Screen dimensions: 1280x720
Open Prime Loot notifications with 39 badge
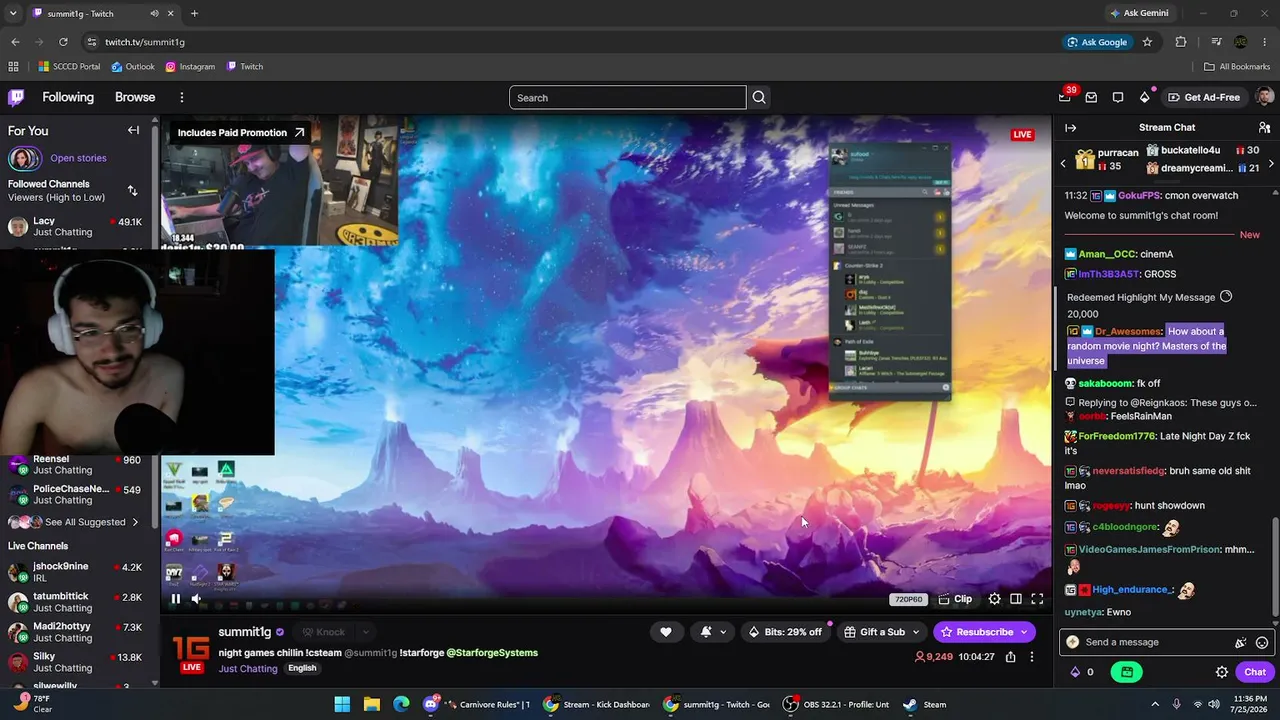pyautogui.click(x=1065, y=97)
